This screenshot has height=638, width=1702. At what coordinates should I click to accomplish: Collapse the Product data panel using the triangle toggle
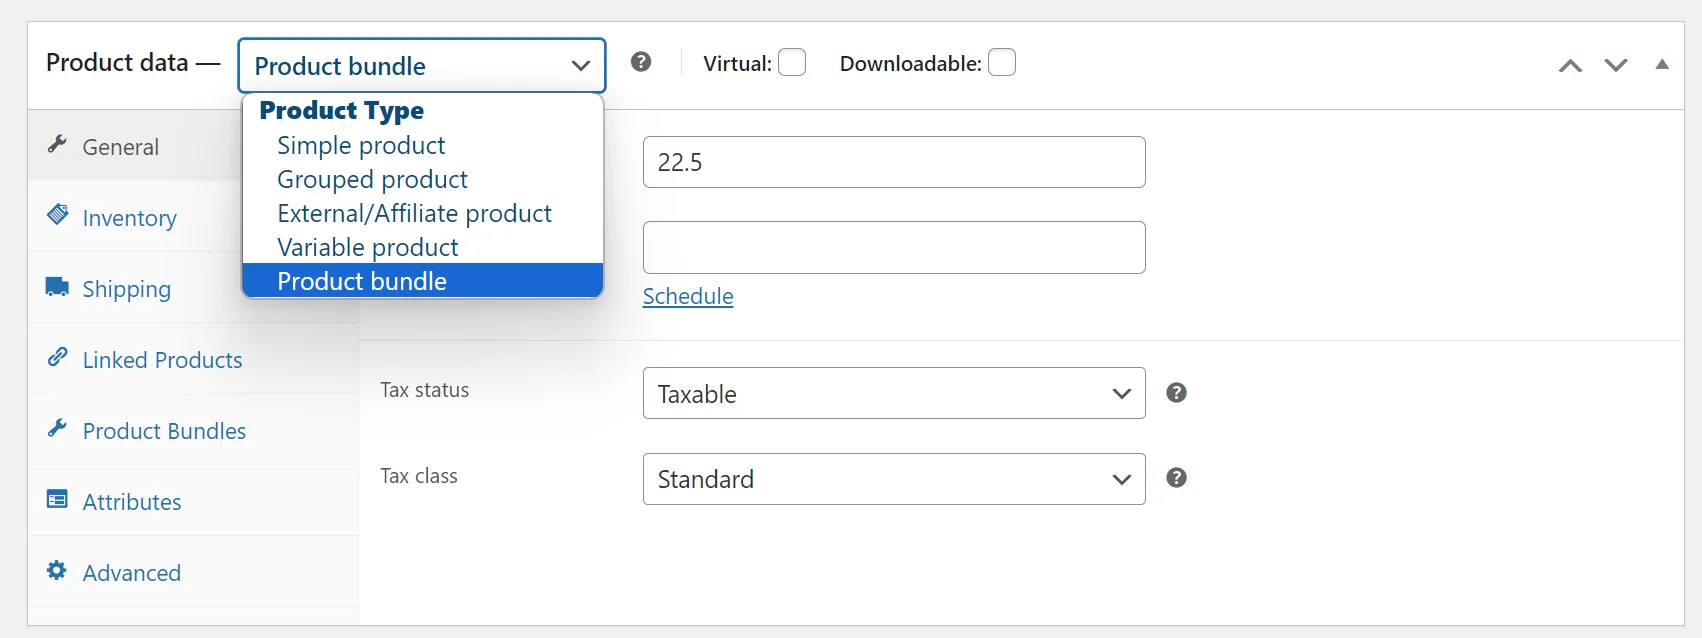(x=1662, y=64)
